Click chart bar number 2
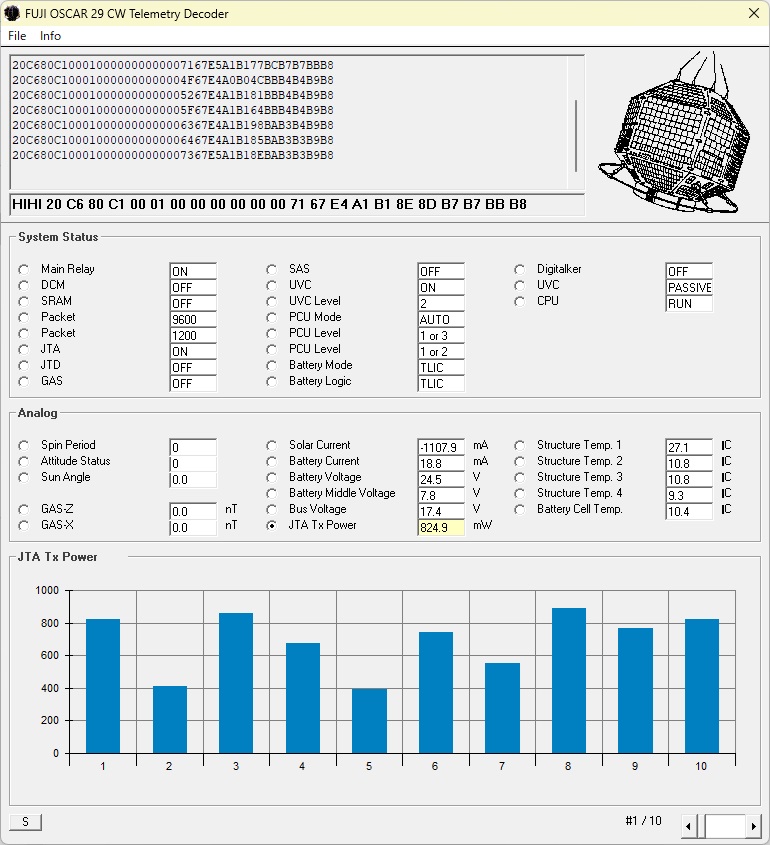Viewport: 770px width, 845px height. (x=170, y=719)
